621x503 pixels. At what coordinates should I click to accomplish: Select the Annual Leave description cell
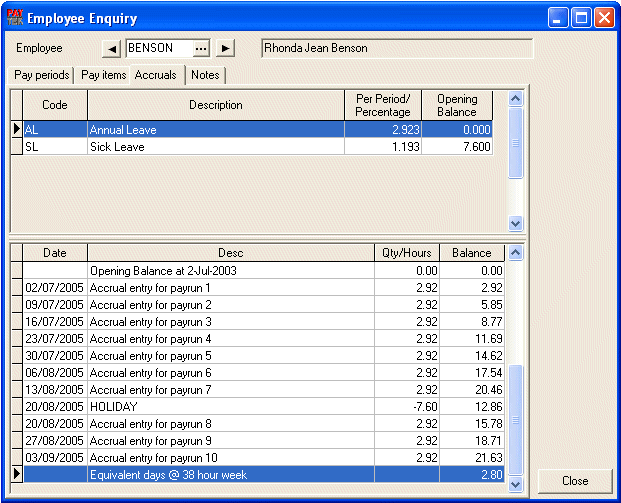(x=216, y=130)
